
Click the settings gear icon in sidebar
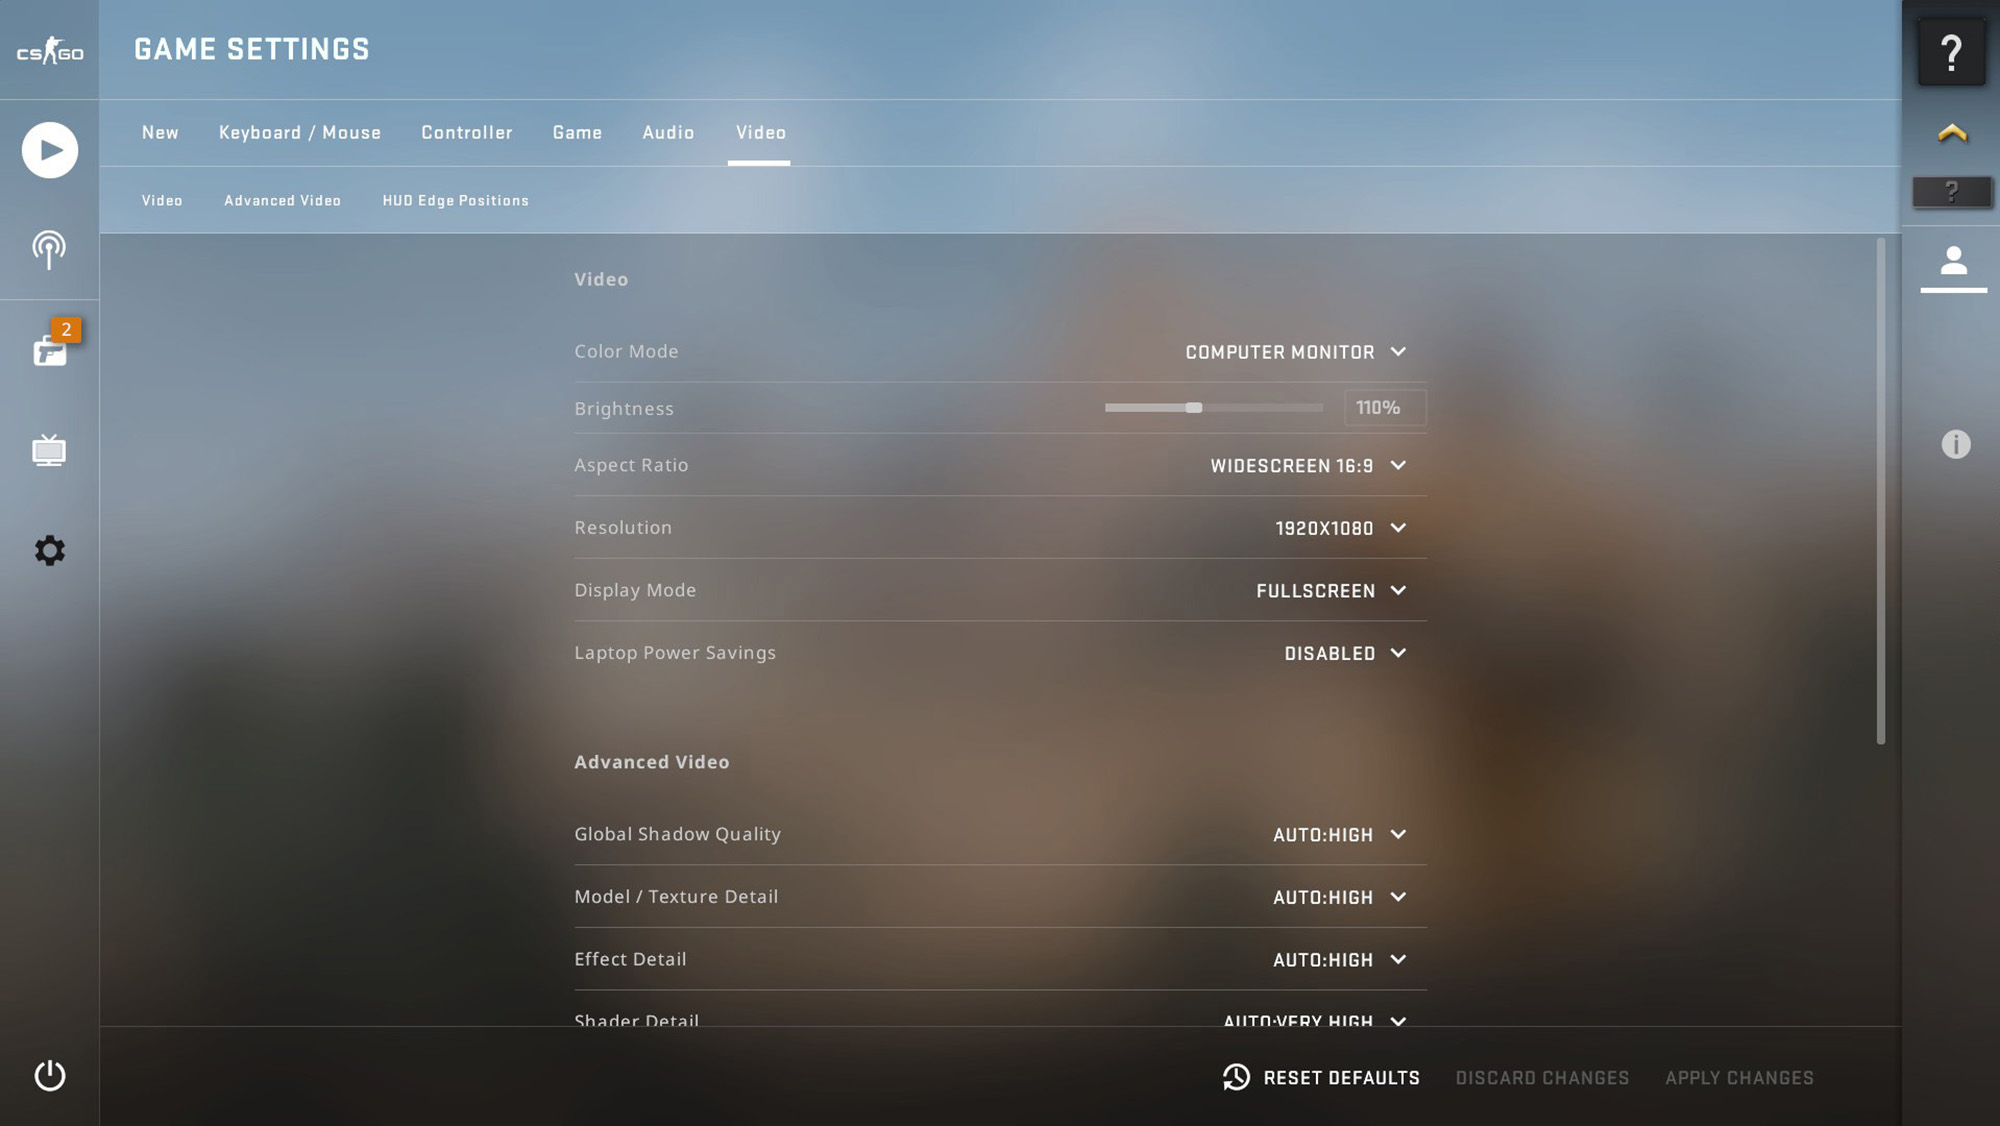coord(49,549)
